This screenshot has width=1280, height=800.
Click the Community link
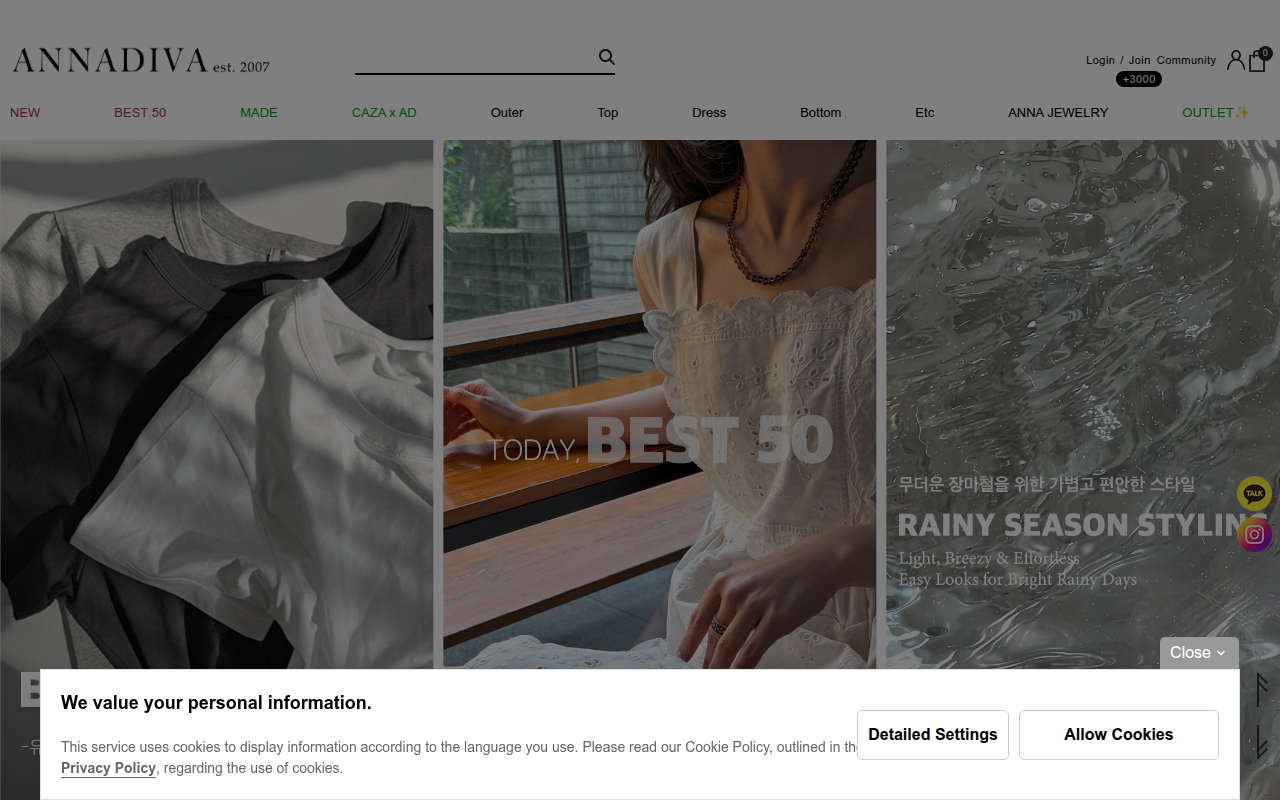tap(1186, 60)
